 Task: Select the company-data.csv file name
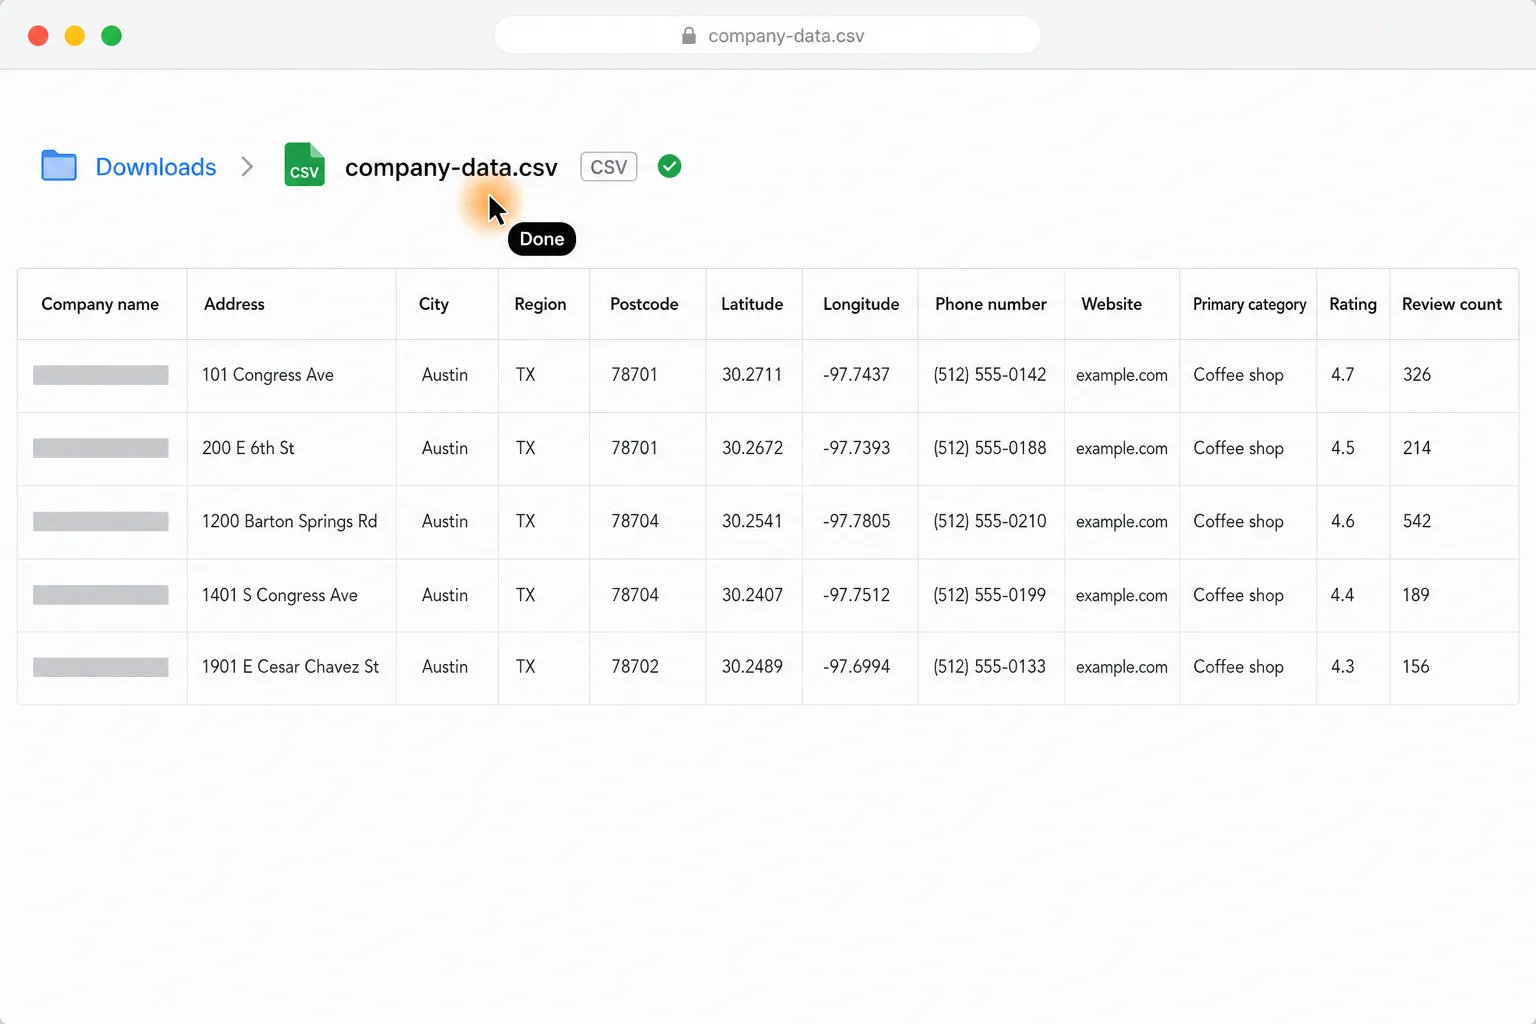click(451, 167)
